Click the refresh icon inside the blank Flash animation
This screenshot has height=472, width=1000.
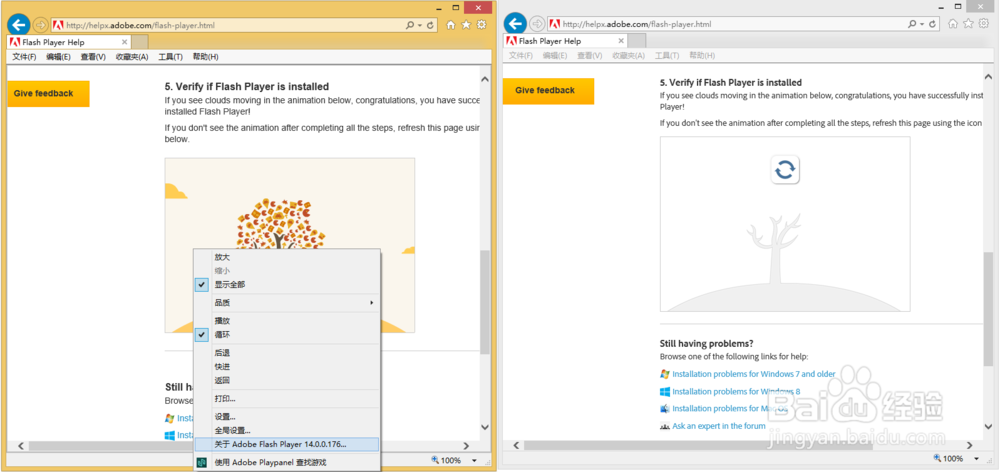point(785,169)
